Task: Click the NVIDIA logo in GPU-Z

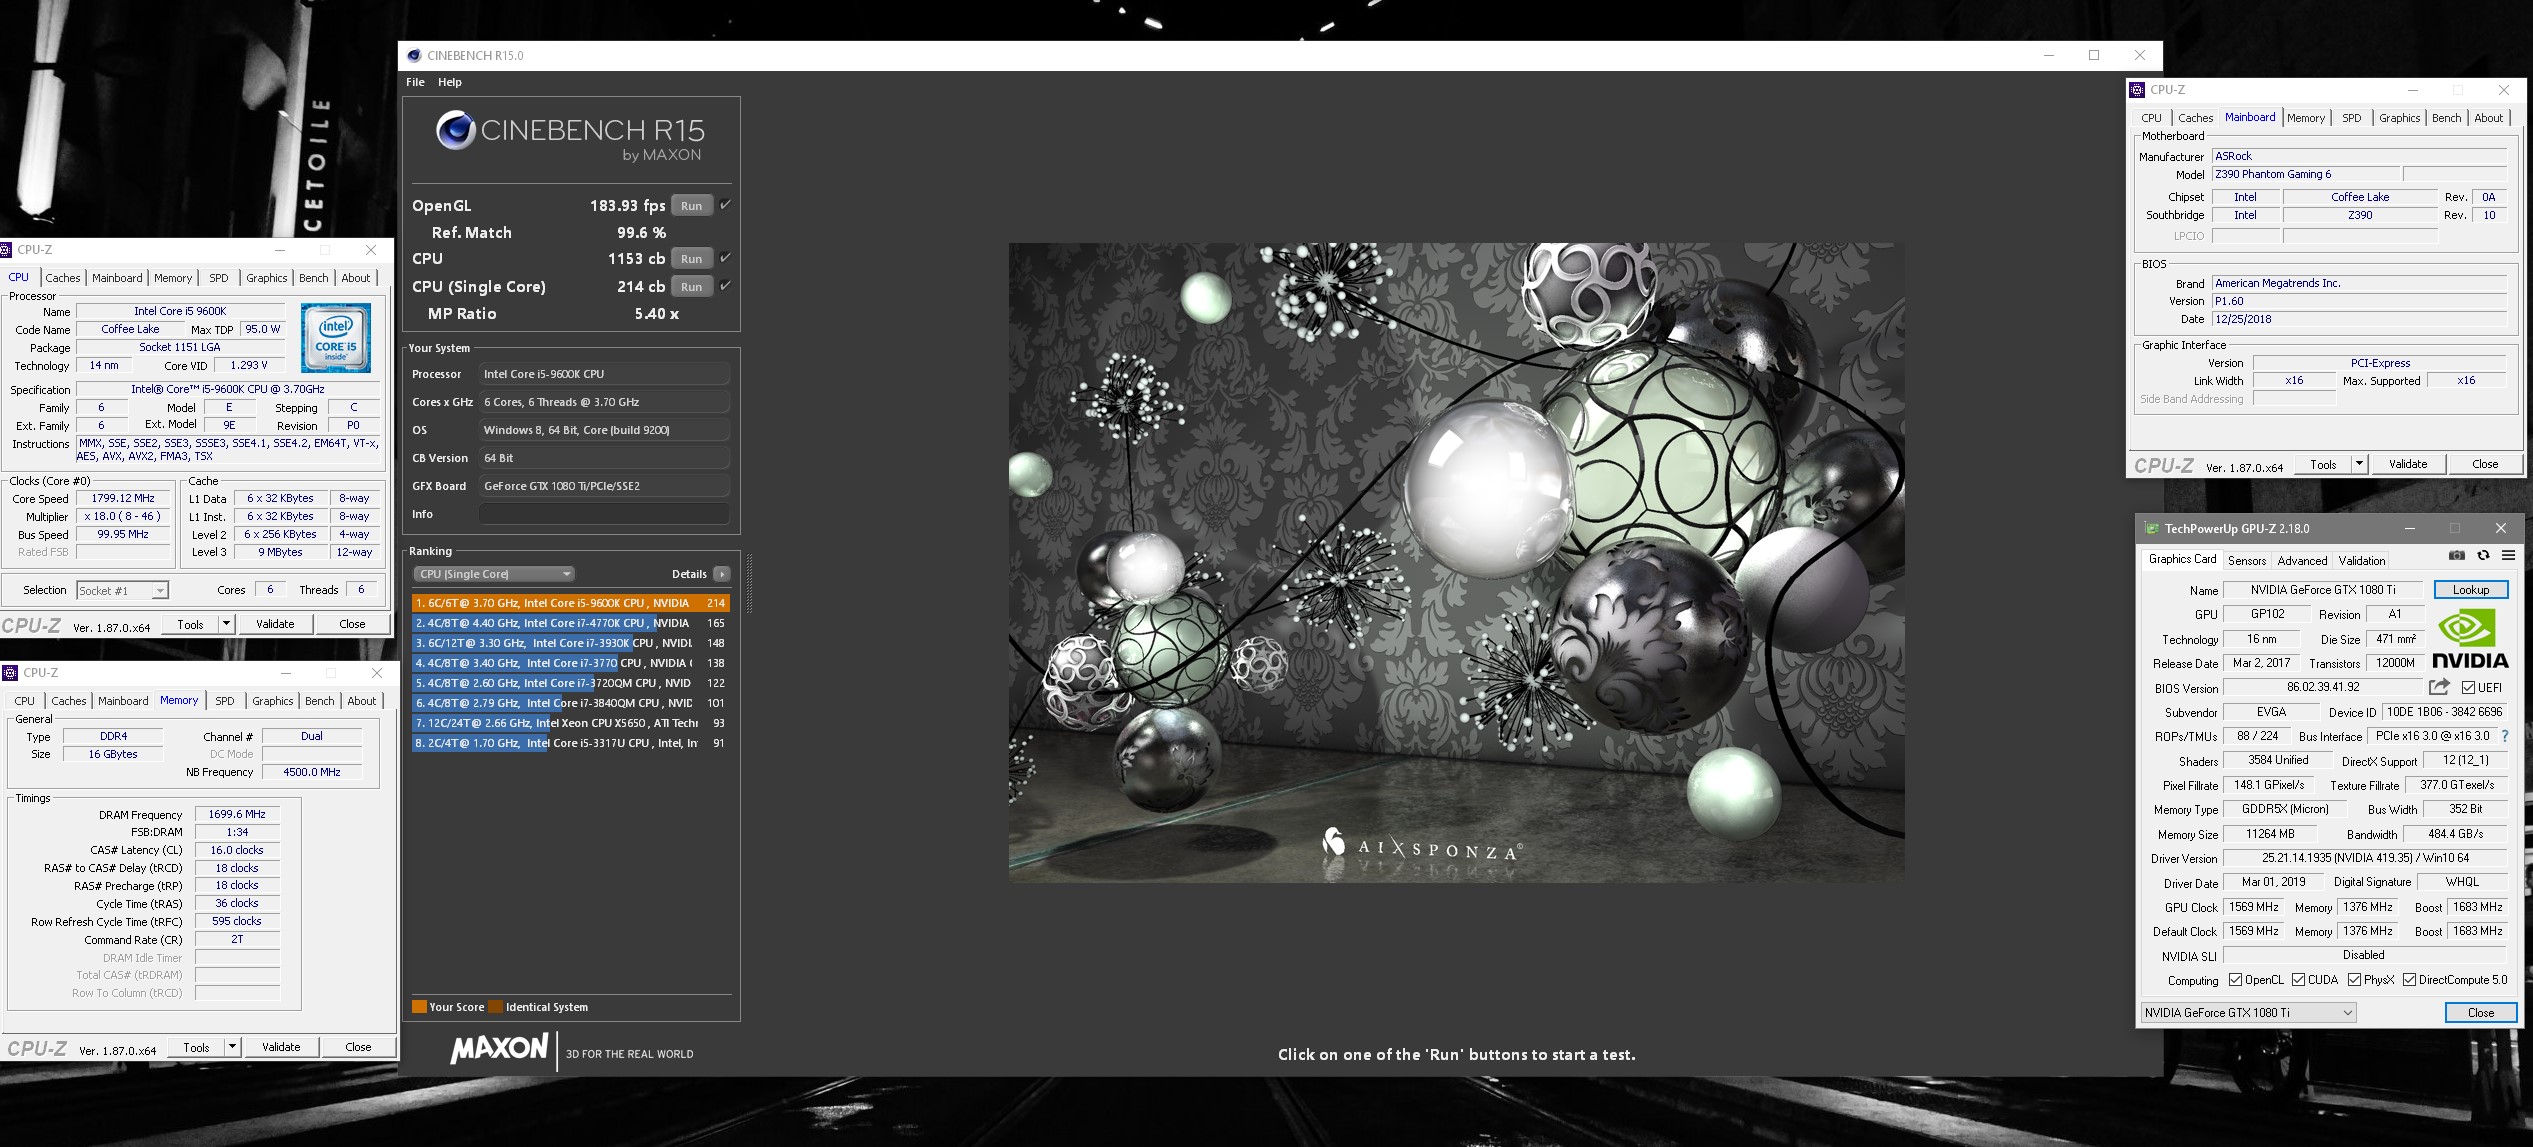Action: click(2470, 640)
